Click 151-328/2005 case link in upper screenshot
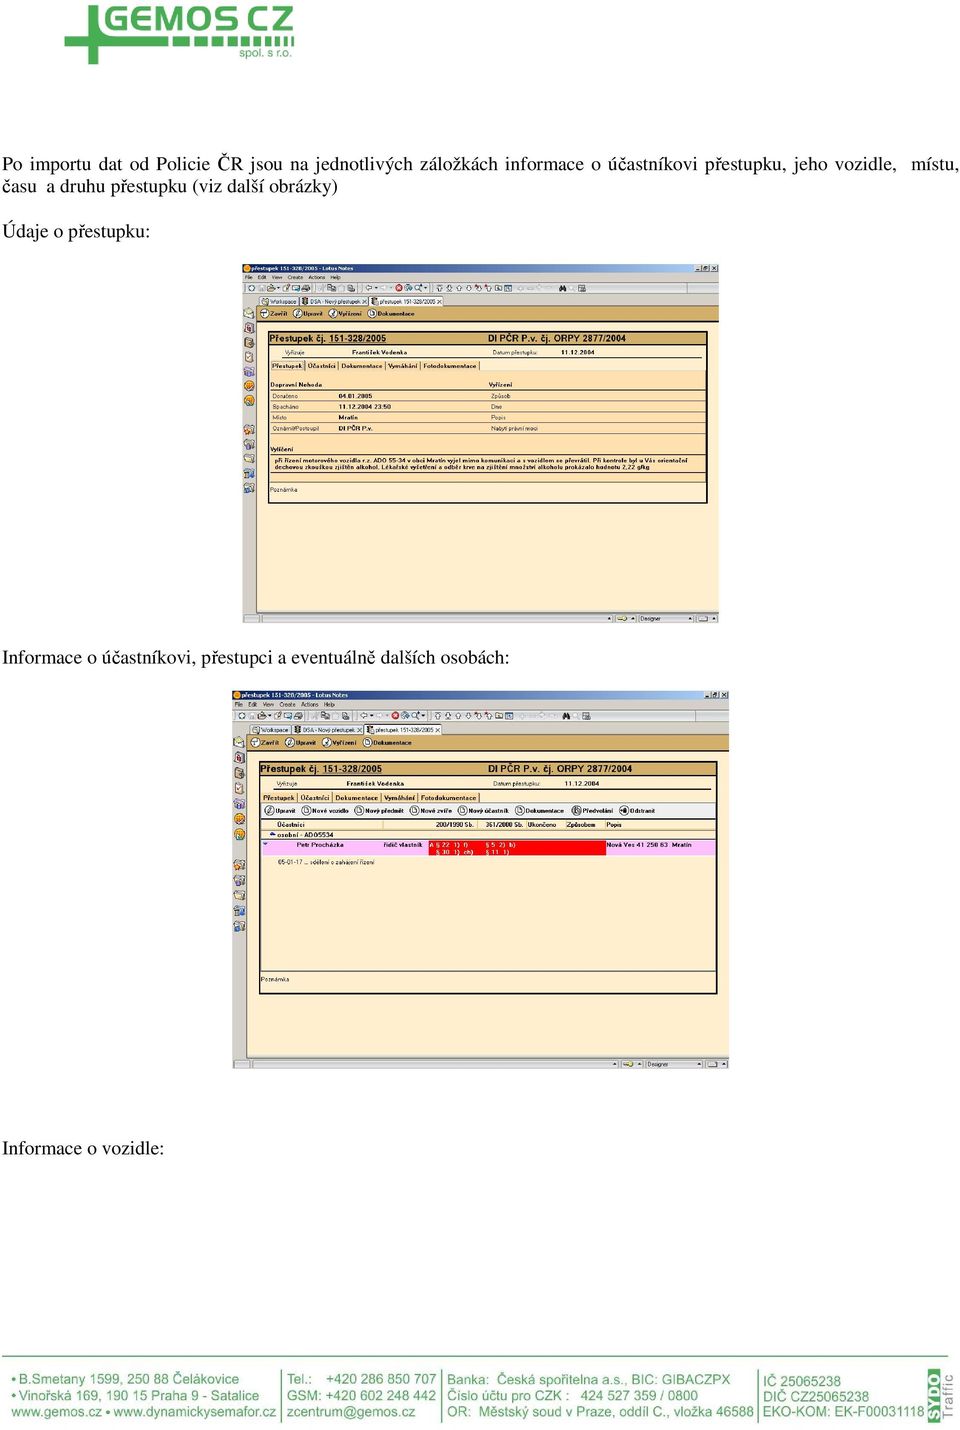Viewport: 960px width, 1430px height. [x=357, y=338]
